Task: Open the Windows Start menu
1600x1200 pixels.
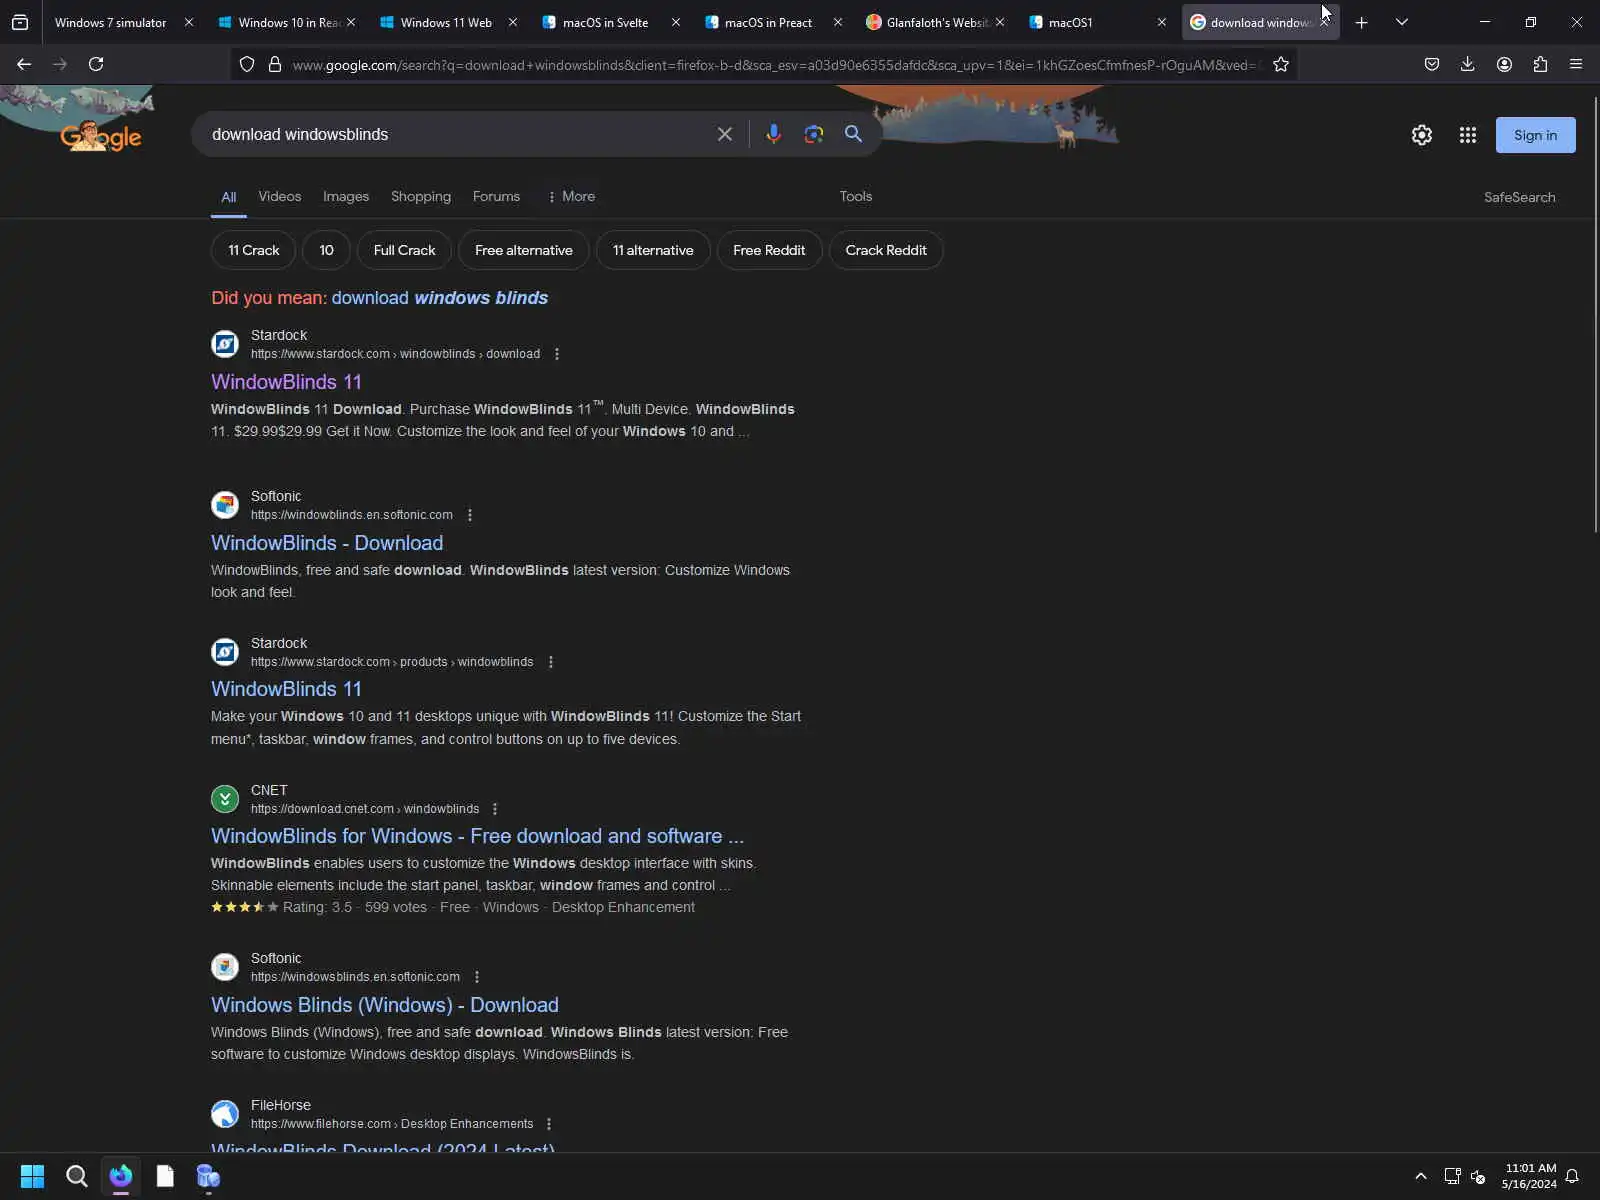Action: (32, 1176)
